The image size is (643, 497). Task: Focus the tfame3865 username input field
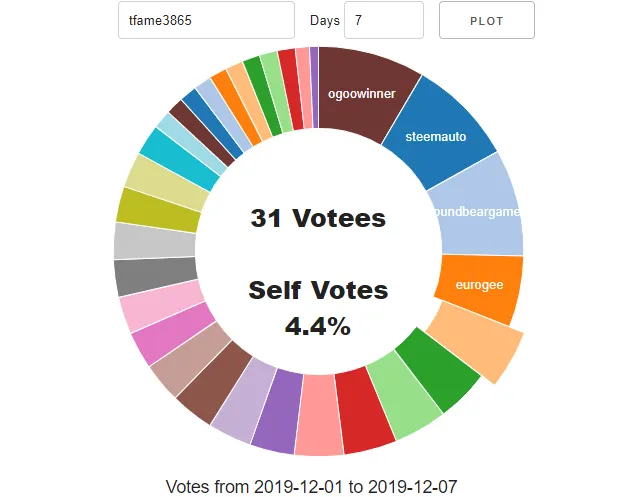(x=206, y=20)
